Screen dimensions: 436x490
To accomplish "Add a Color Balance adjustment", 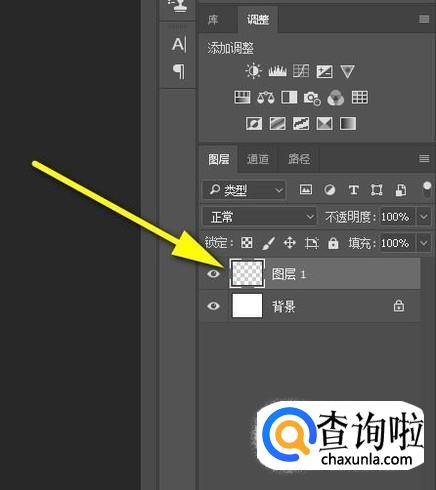I will 265,98.
